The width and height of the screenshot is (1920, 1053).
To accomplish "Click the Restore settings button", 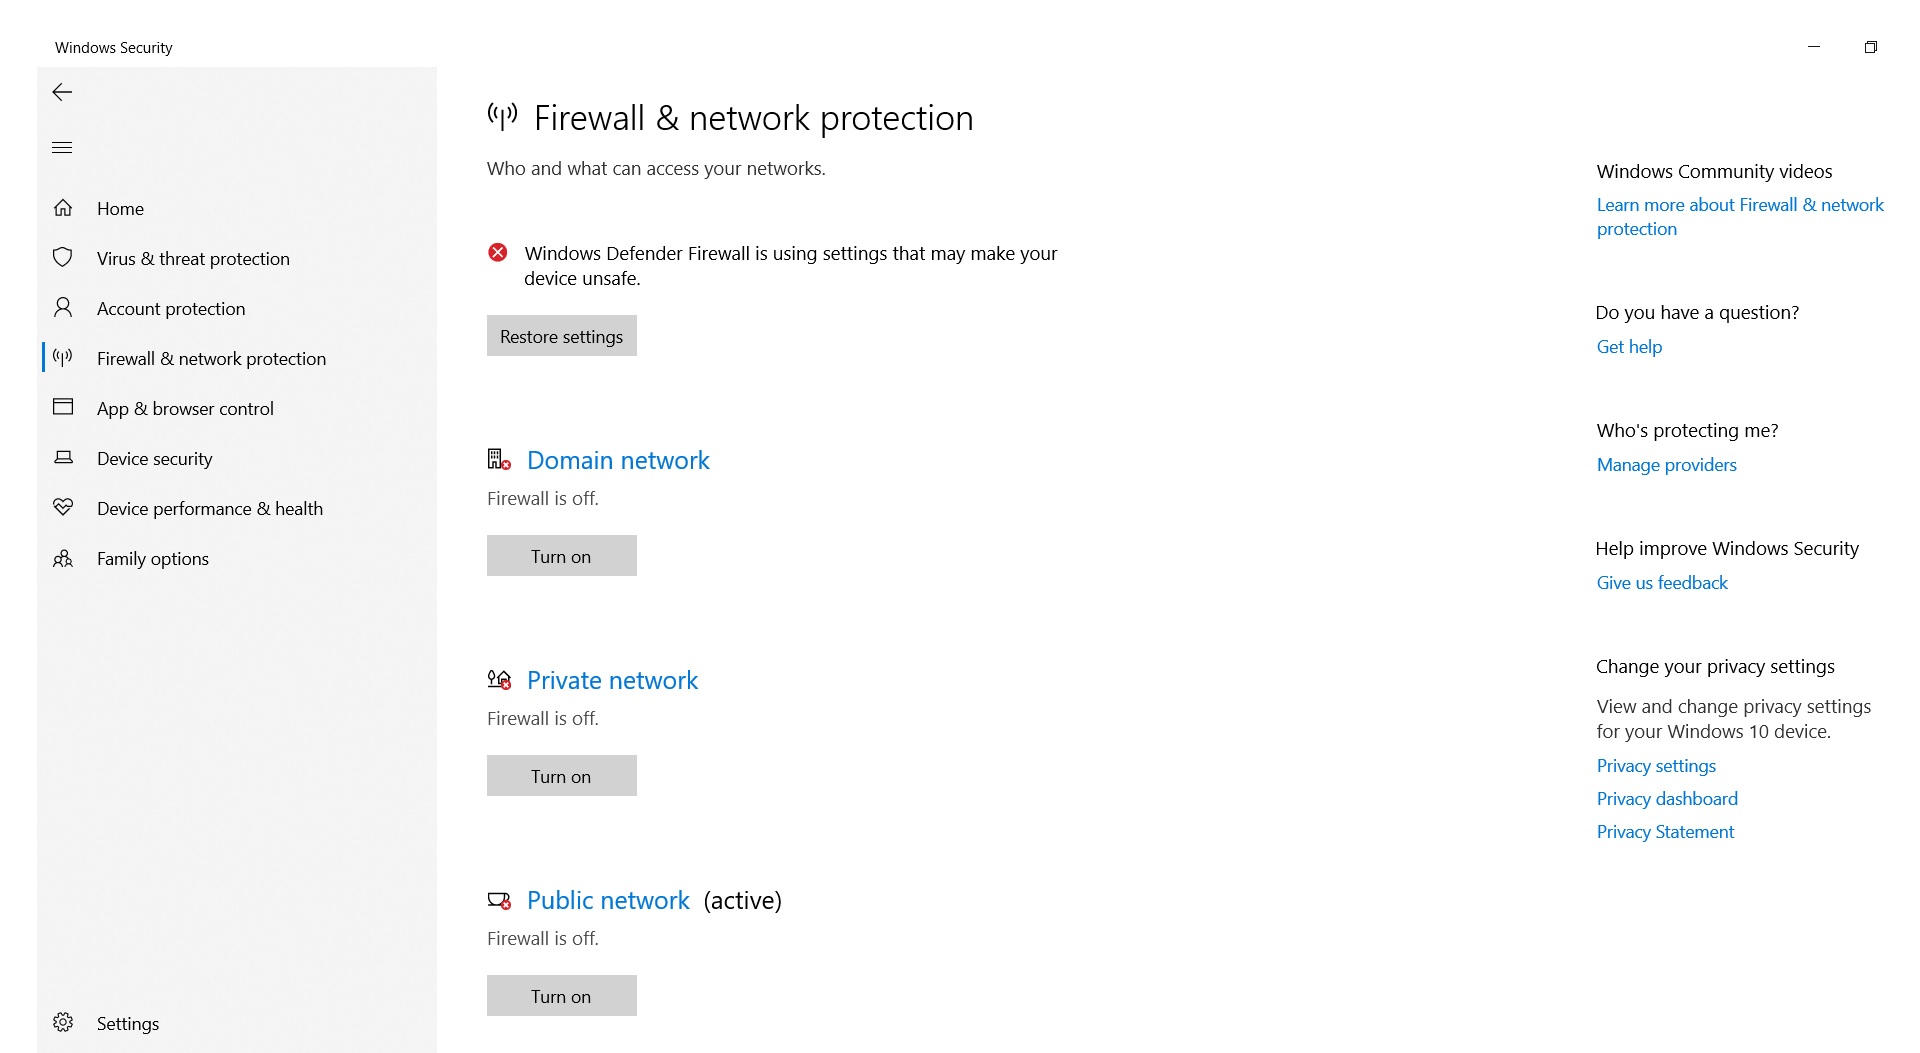I will point(562,336).
